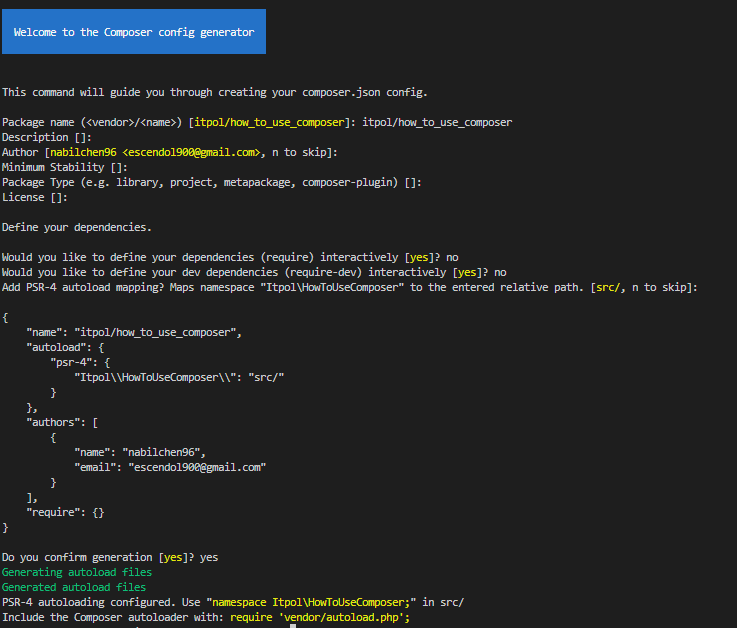Click the 'Package Type (e.g. library, project' line
Viewport: 737px width, 628px height.
[212, 182]
